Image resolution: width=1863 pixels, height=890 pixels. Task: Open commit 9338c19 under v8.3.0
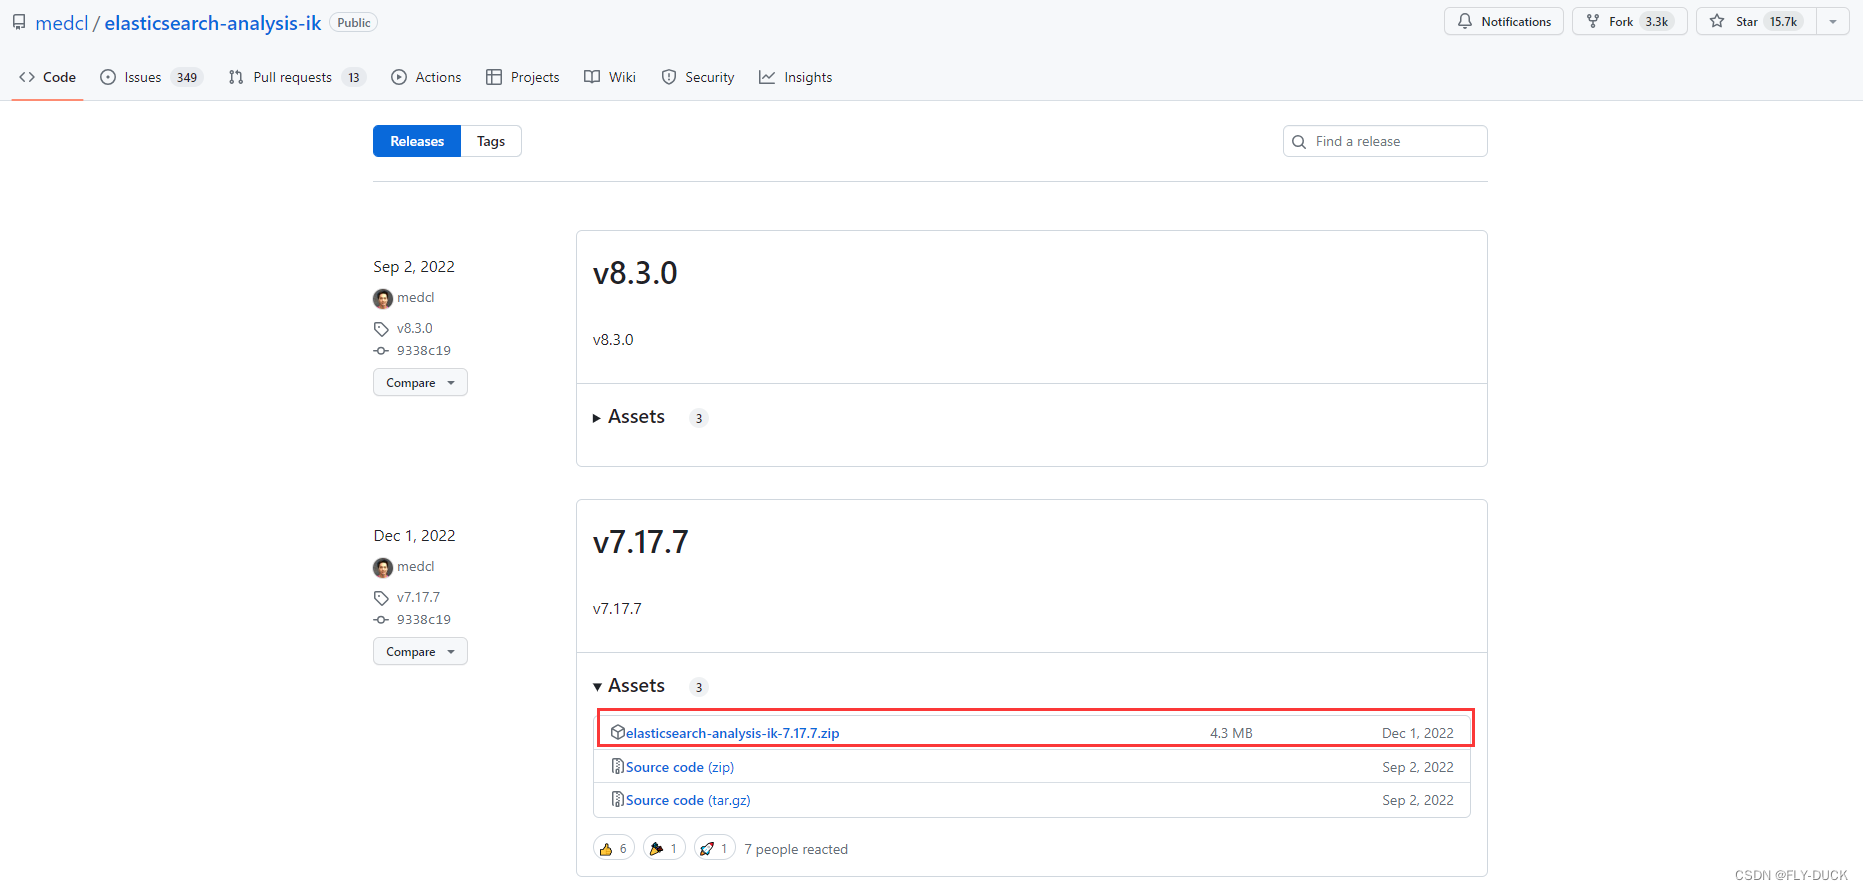click(x=424, y=350)
